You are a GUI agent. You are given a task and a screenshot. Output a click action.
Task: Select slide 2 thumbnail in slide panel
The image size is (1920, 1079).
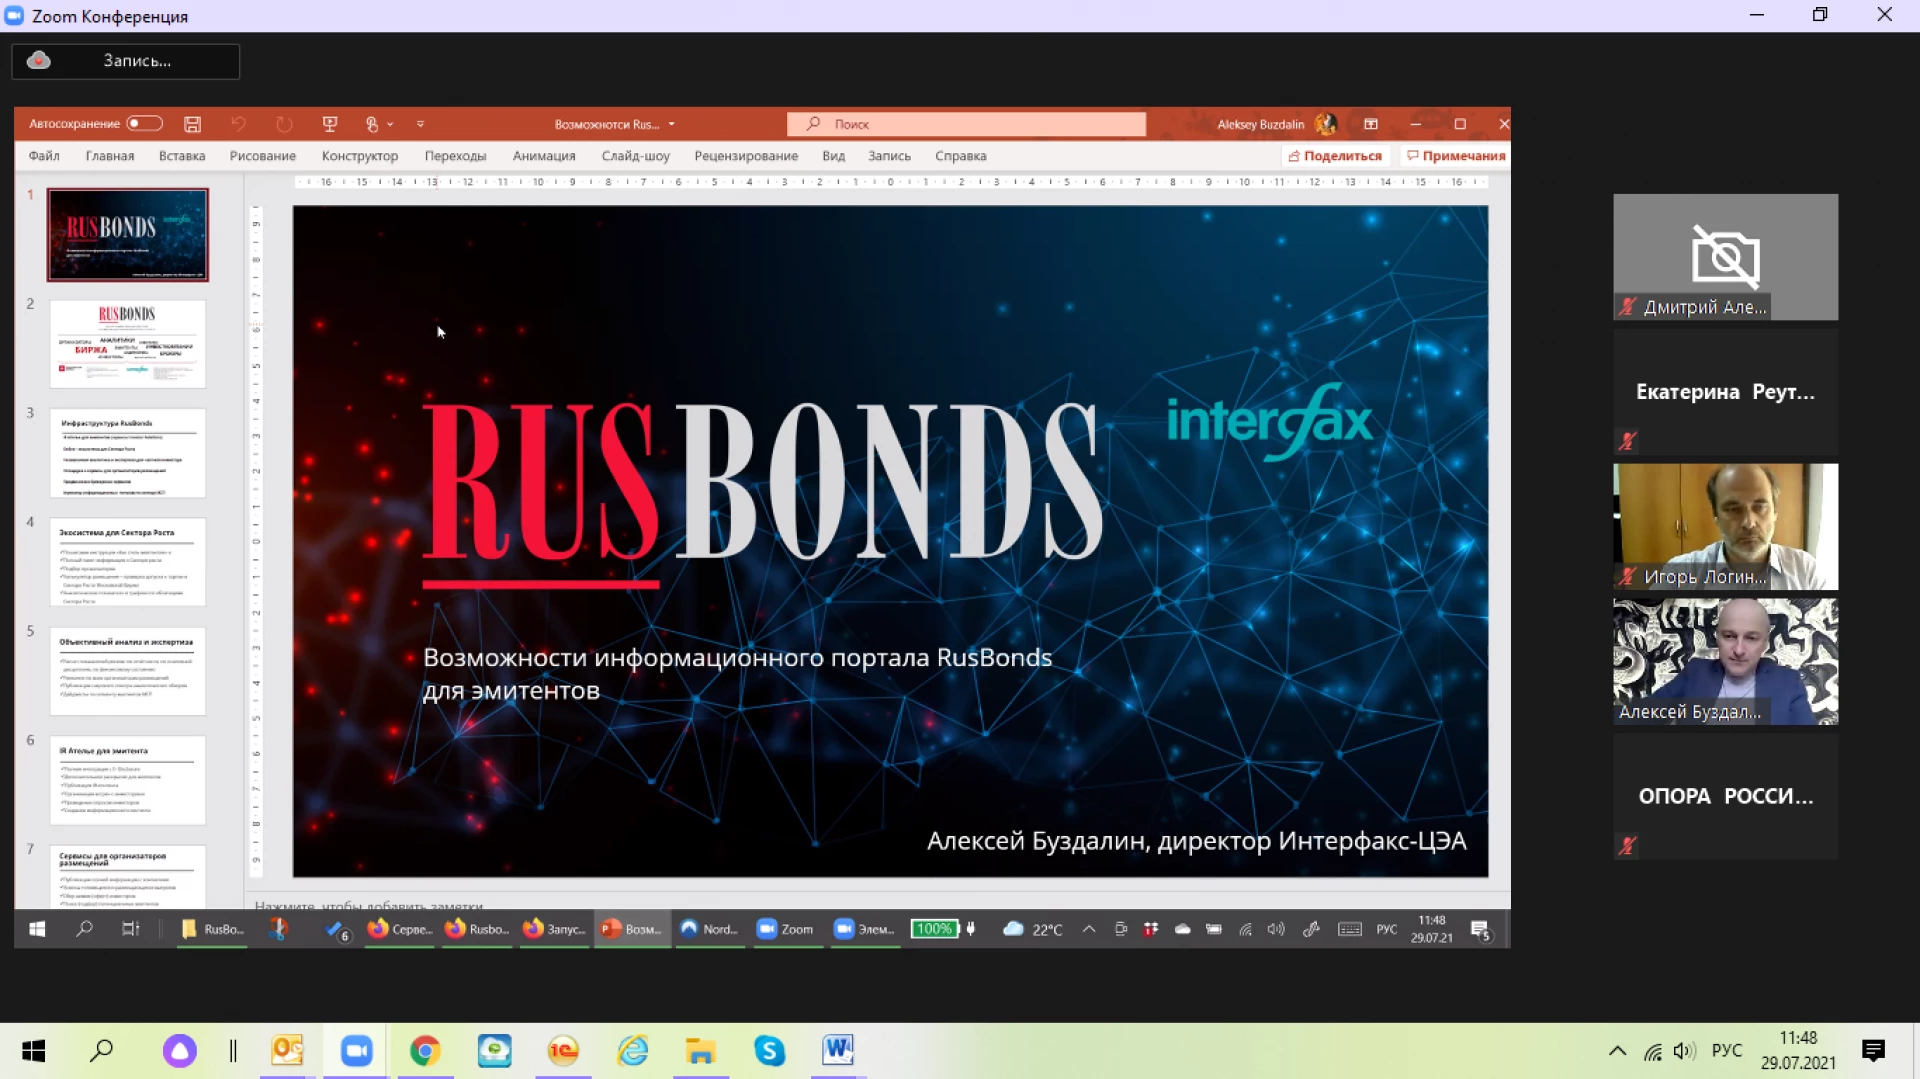128,344
